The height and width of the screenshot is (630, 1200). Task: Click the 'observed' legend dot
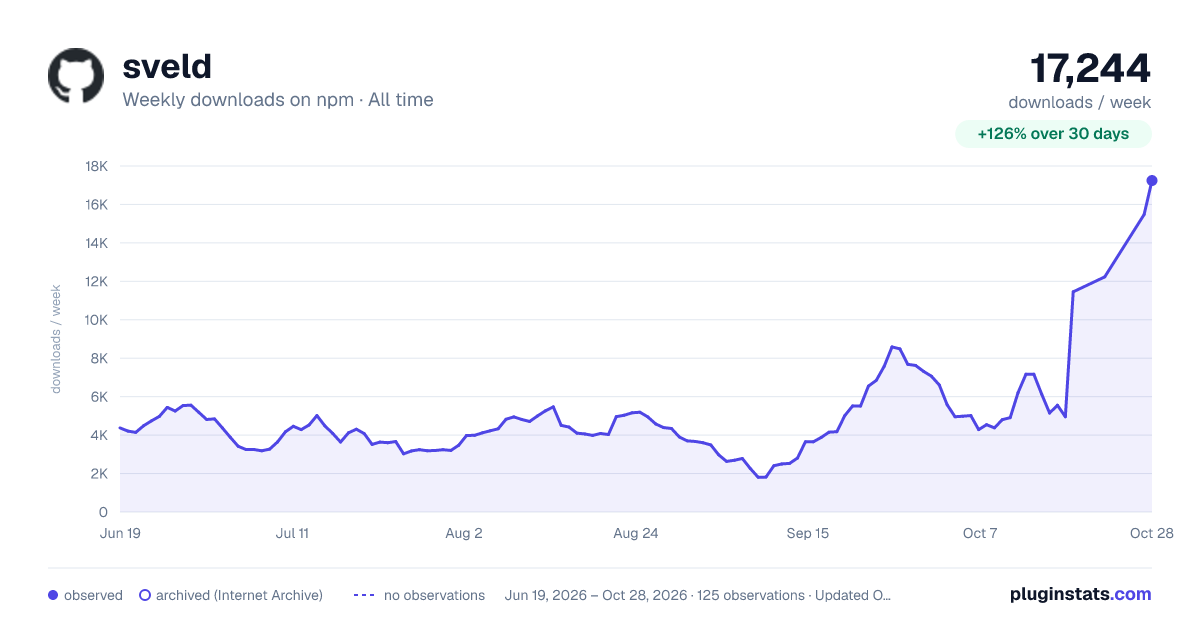click(53, 595)
